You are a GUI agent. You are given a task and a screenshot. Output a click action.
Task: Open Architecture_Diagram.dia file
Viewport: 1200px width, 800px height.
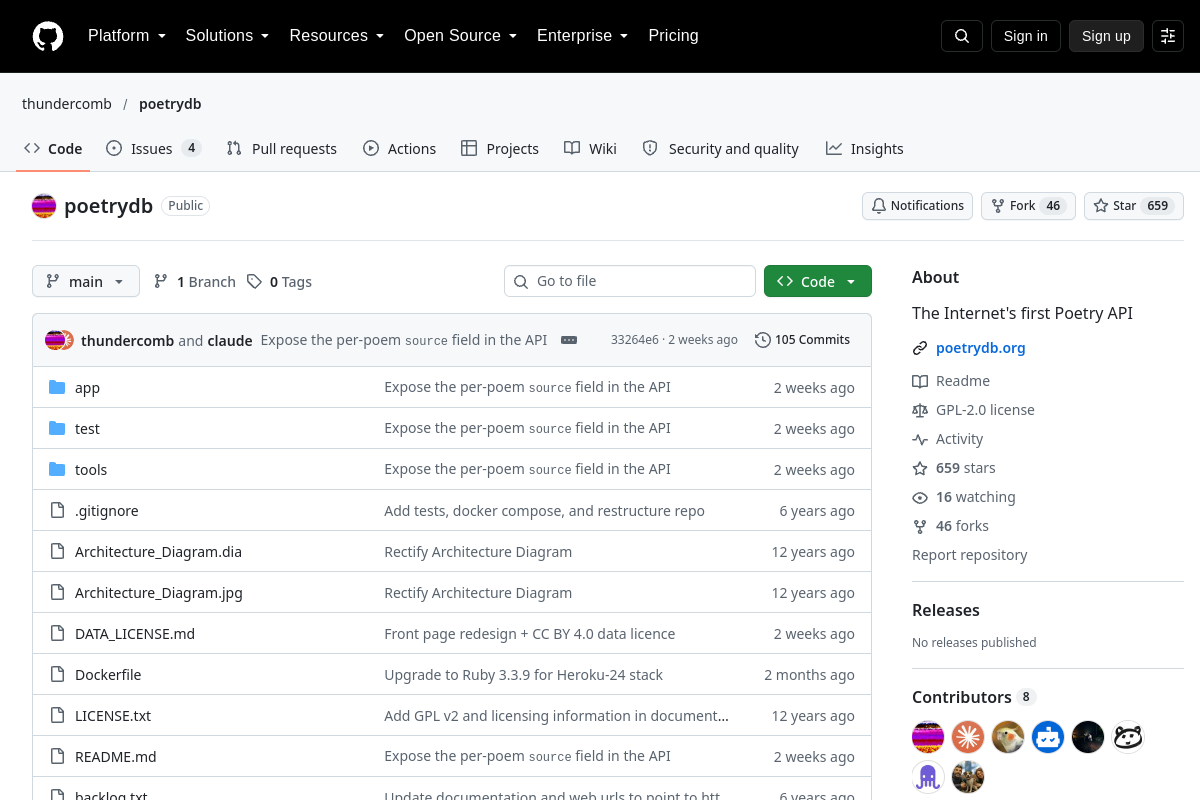click(158, 552)
